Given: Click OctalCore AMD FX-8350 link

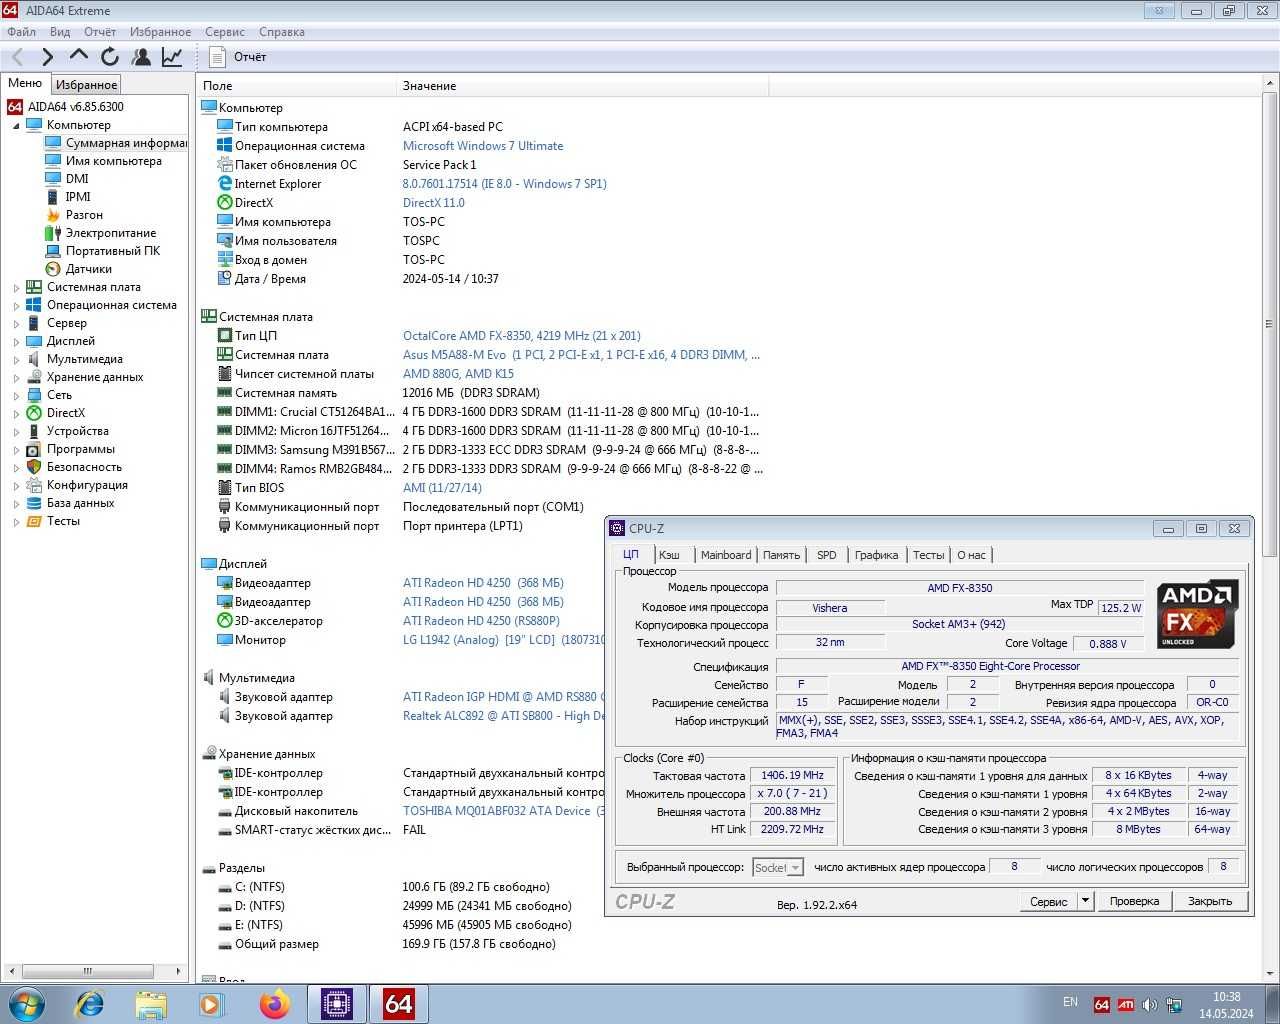Looking at the screenshot, I should [521, 336].
